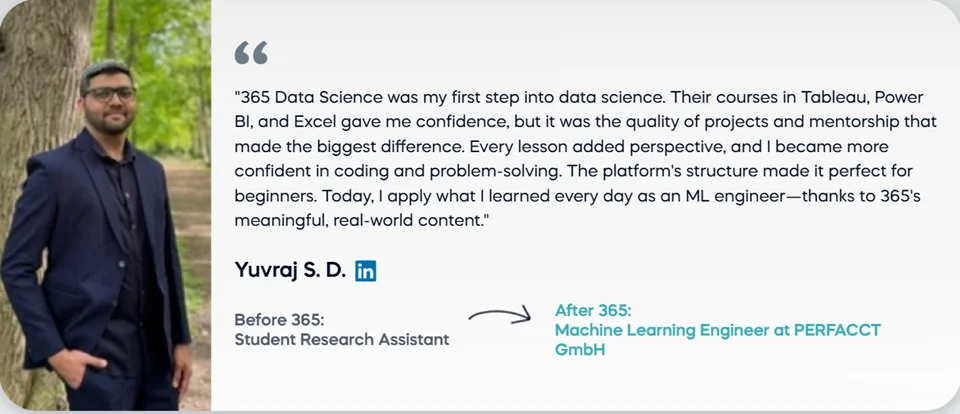This screenshot has height=414, width=960.
Task: Click the curved arrow pointing to After 365
Action: 499,317
